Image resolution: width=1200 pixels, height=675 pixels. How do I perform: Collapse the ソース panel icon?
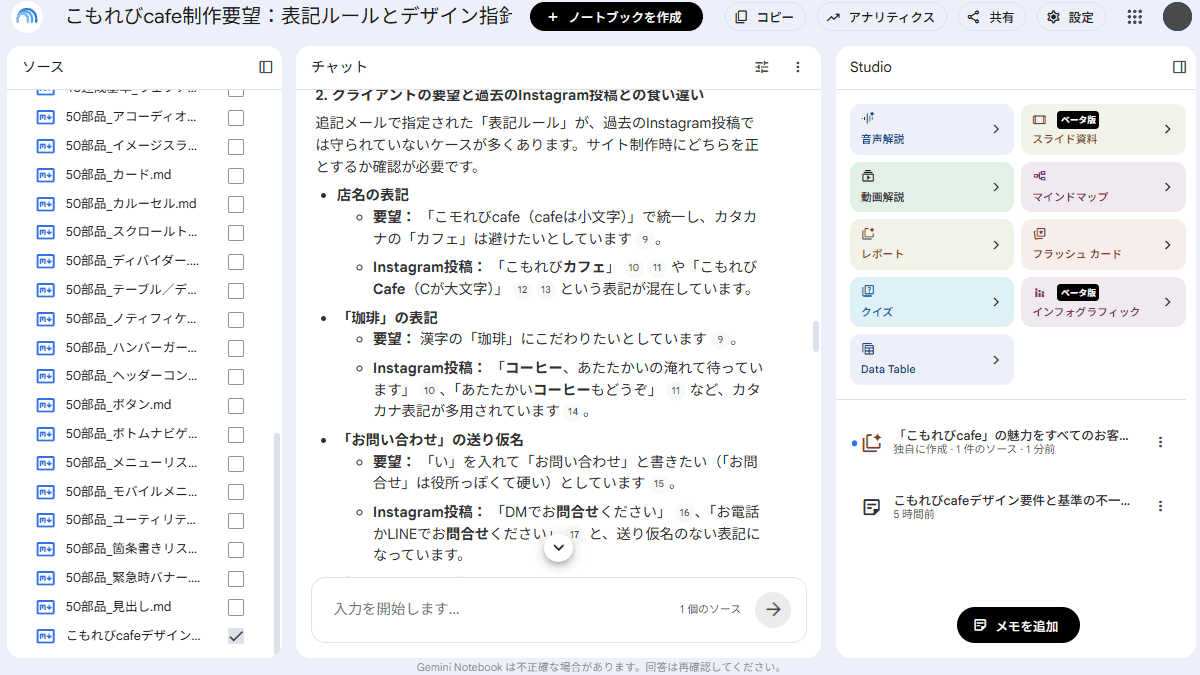266,67
